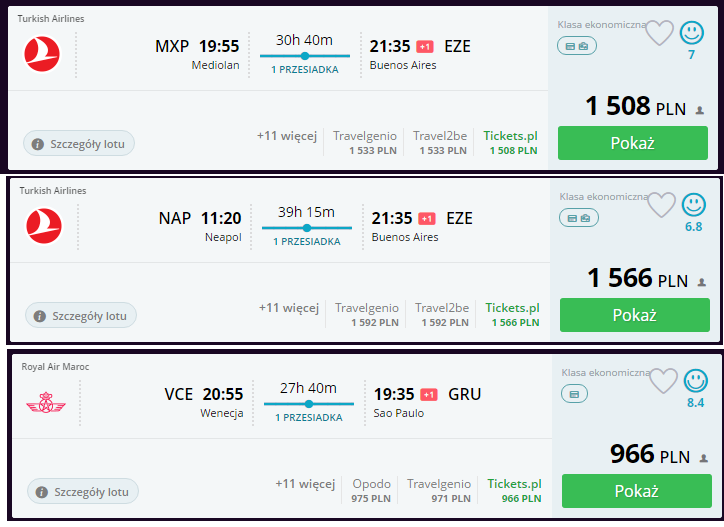Click the smiley rating 7 icon

point(691,33)
